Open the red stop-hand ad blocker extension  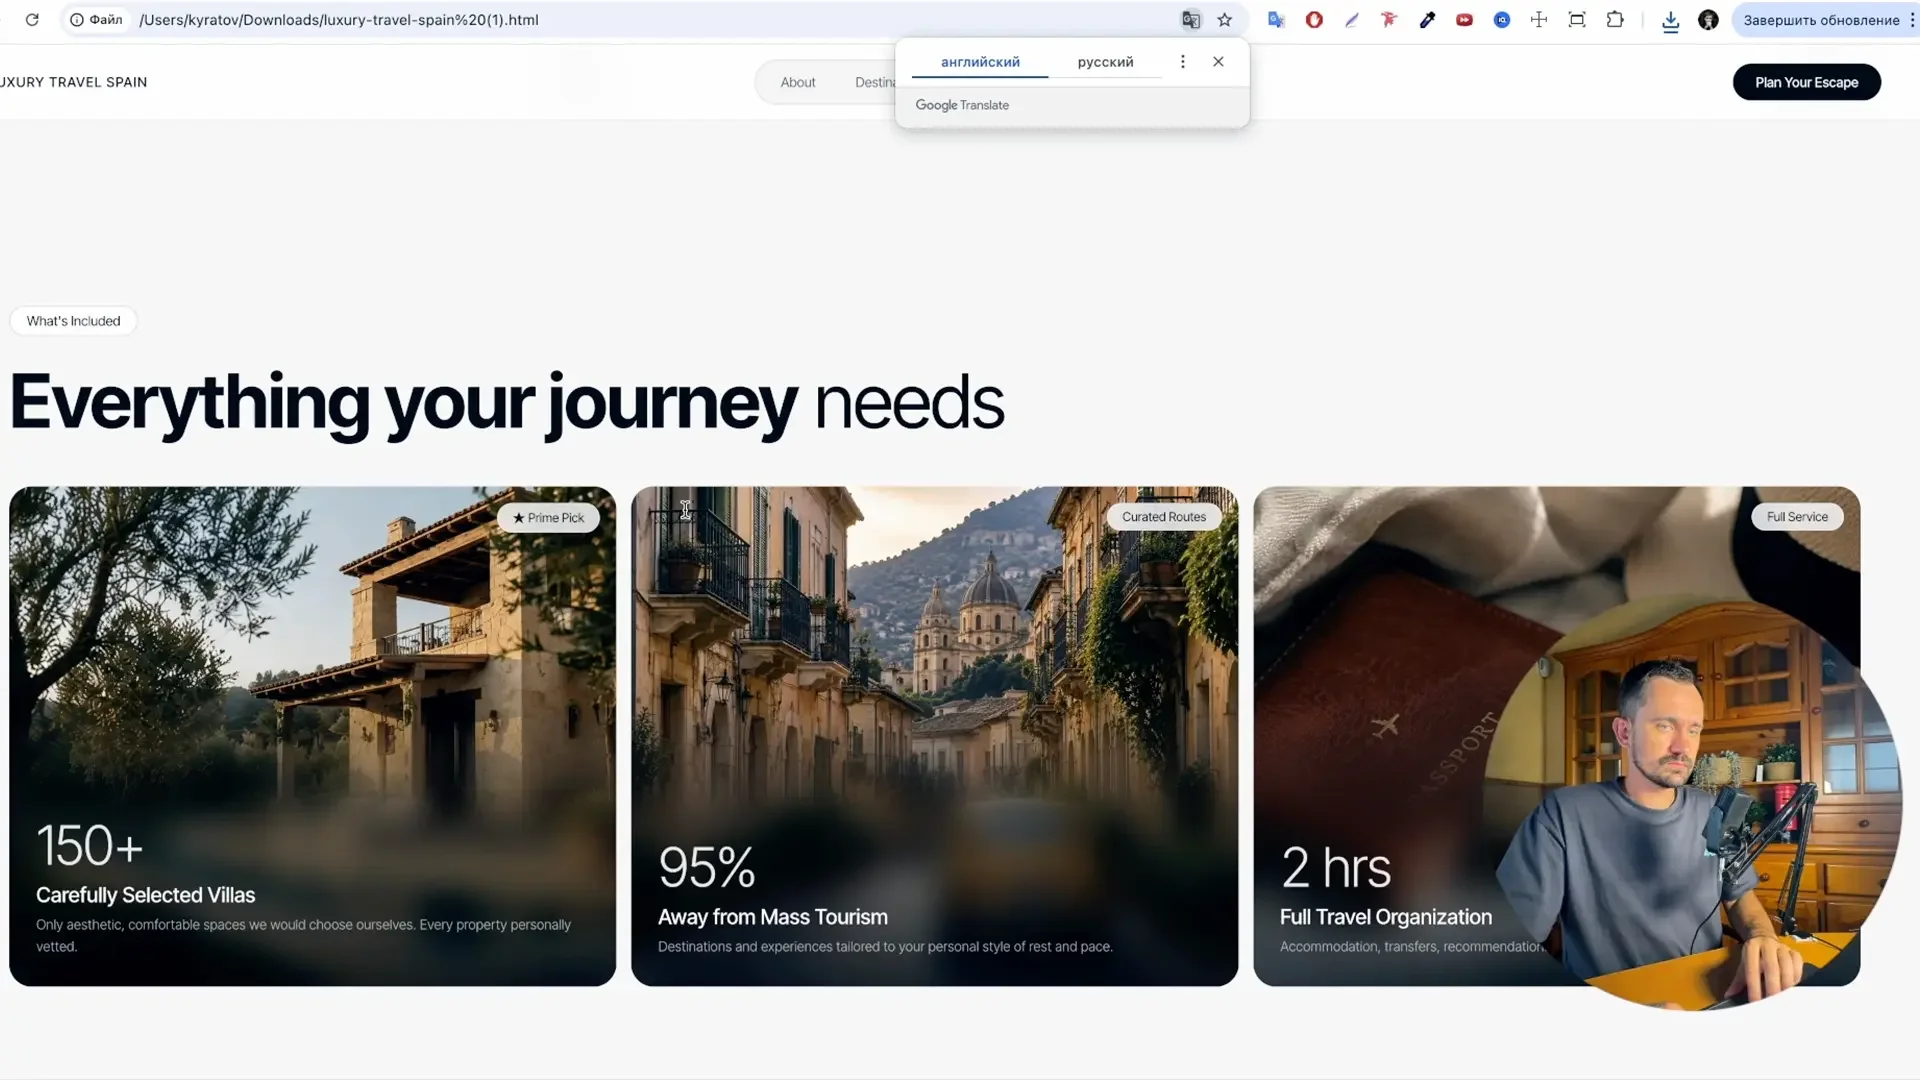[1314, 20]
